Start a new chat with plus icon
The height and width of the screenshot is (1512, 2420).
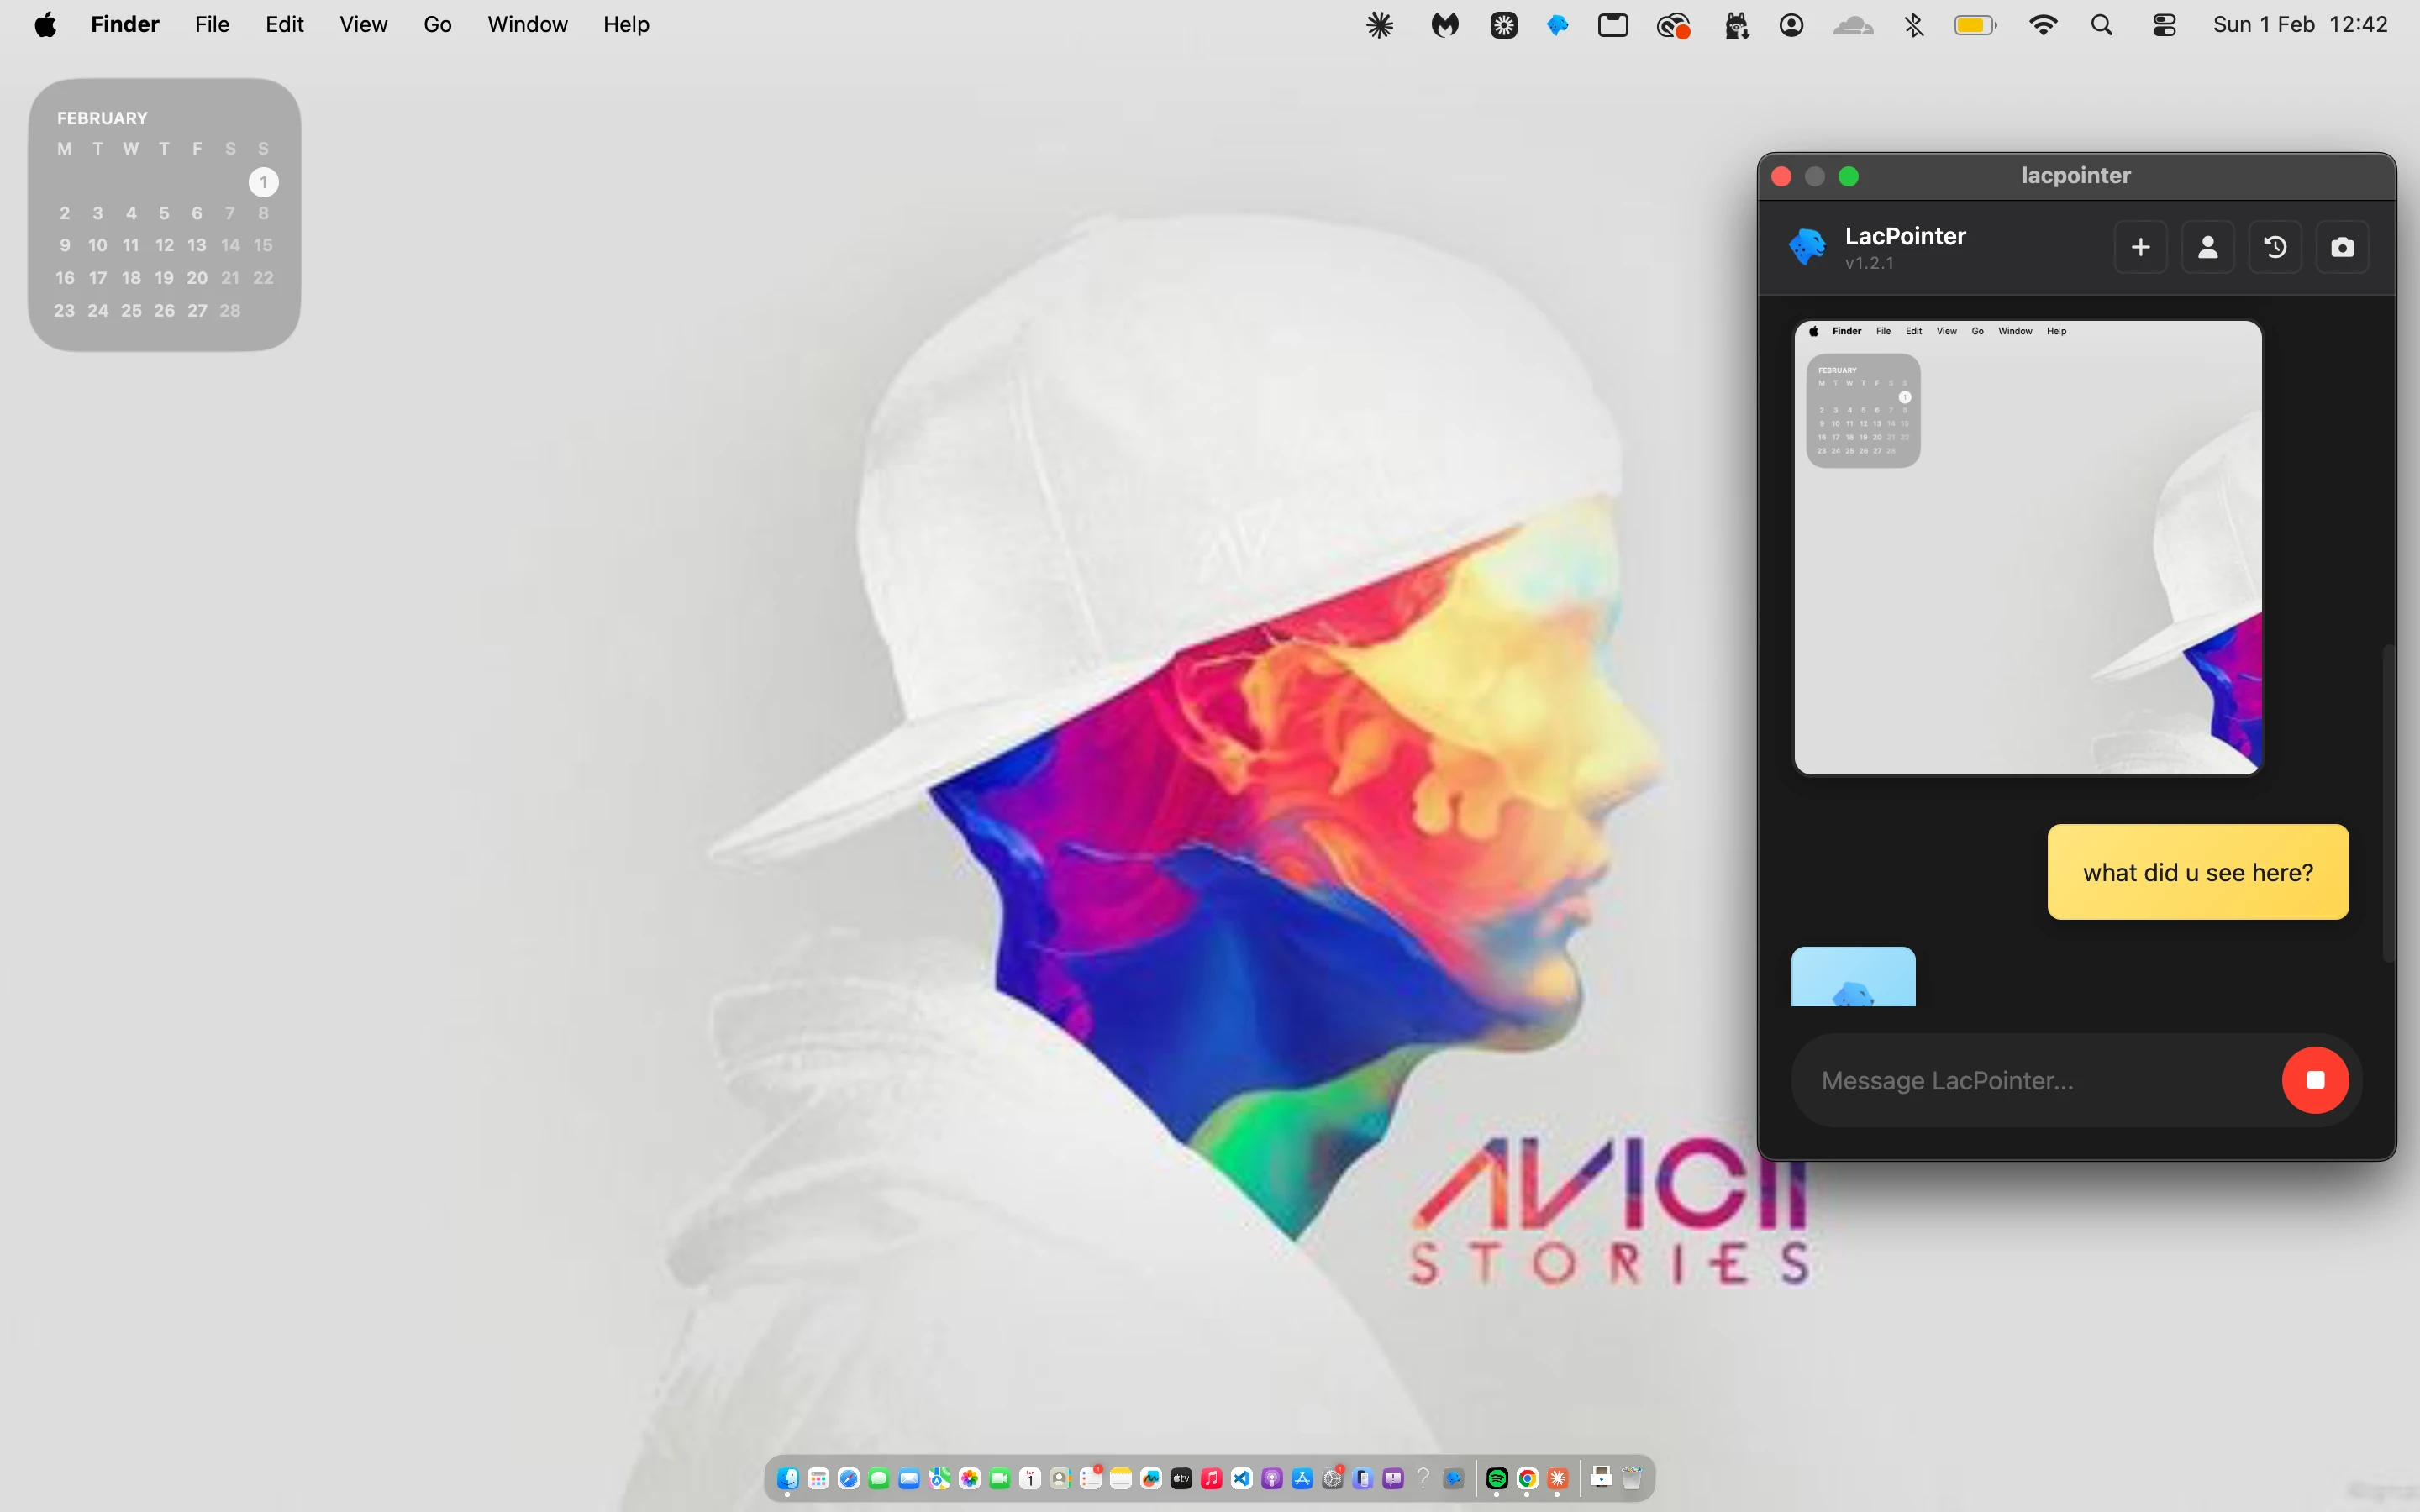2140,247
